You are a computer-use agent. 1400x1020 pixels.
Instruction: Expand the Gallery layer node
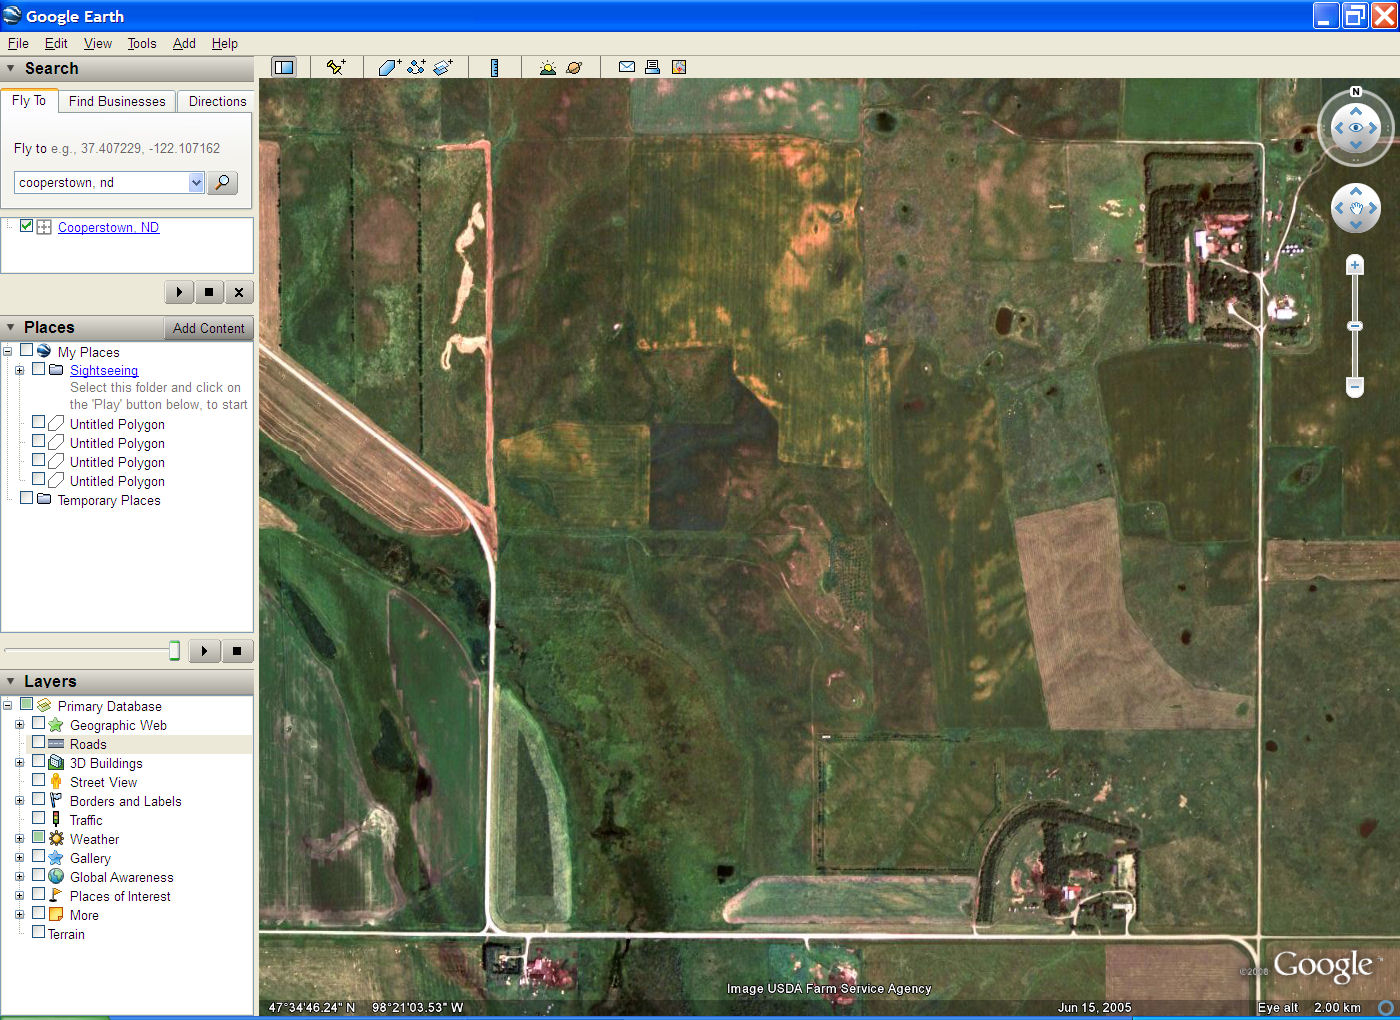click(19, 857)
